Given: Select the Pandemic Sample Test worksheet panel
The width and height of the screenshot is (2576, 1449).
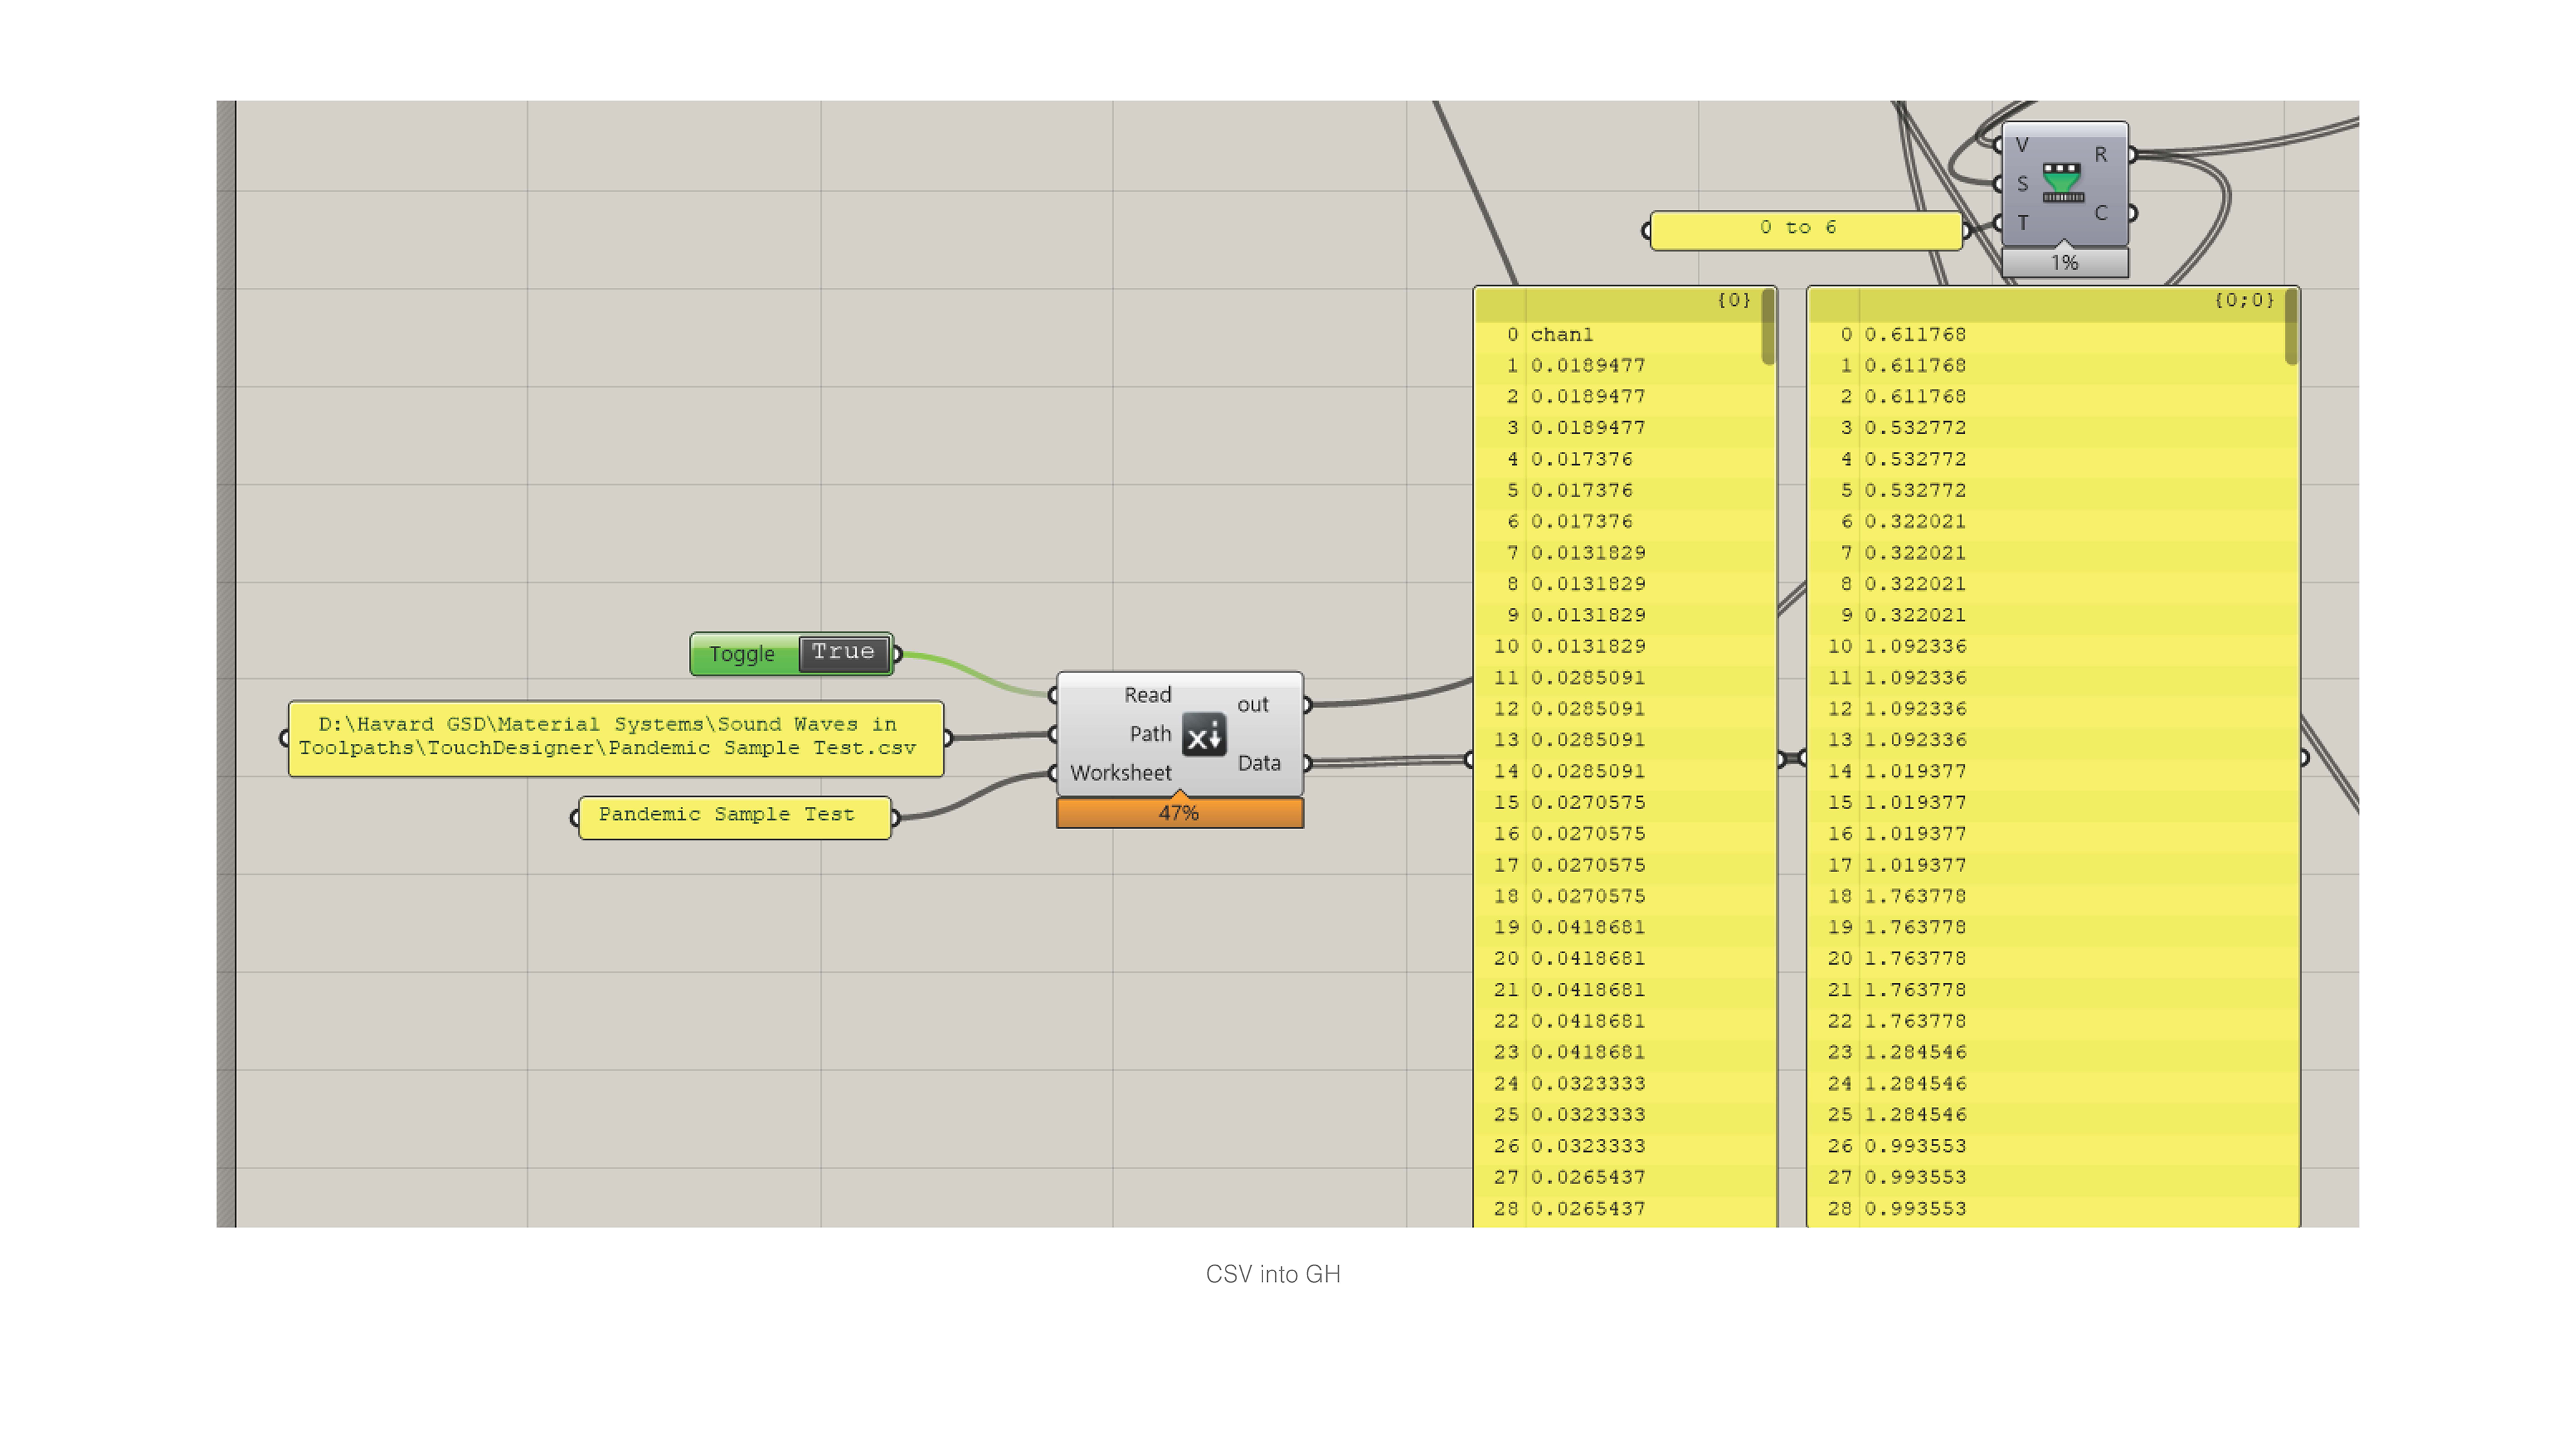Looking at the screenshot, I should [x=735, y=817].
